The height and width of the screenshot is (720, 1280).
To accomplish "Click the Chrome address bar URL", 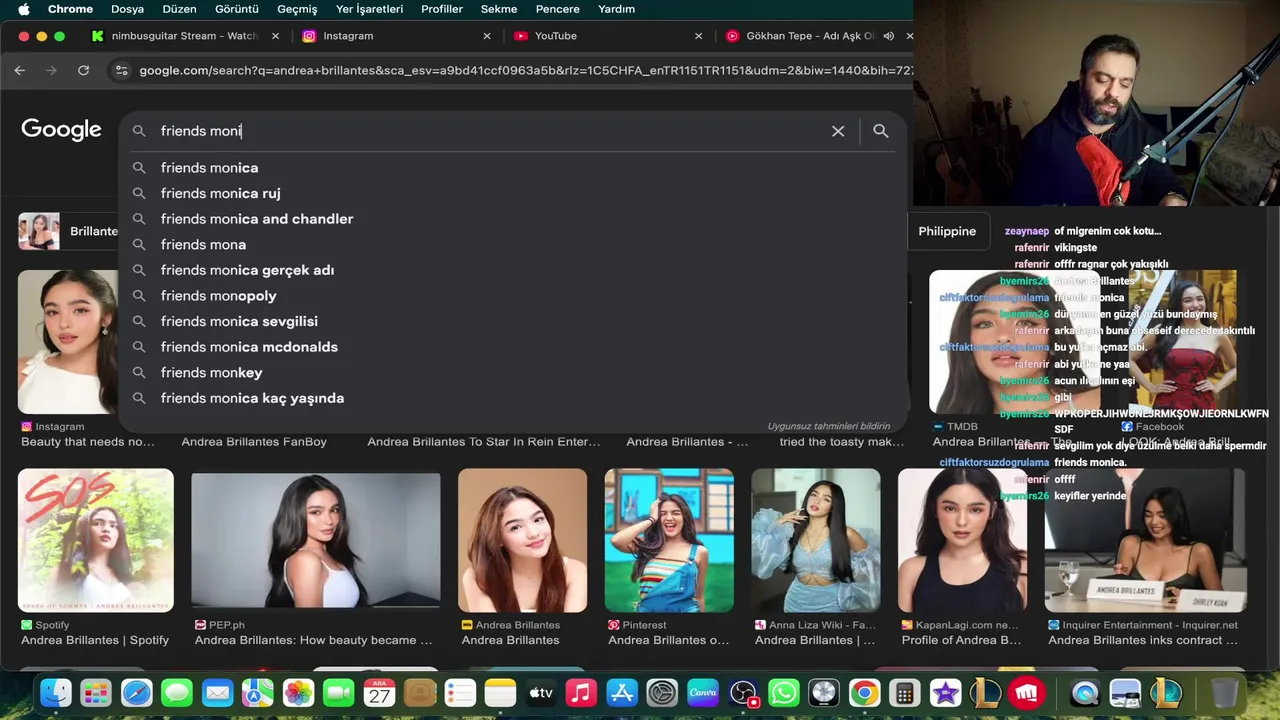I will [x=525, y=70].
